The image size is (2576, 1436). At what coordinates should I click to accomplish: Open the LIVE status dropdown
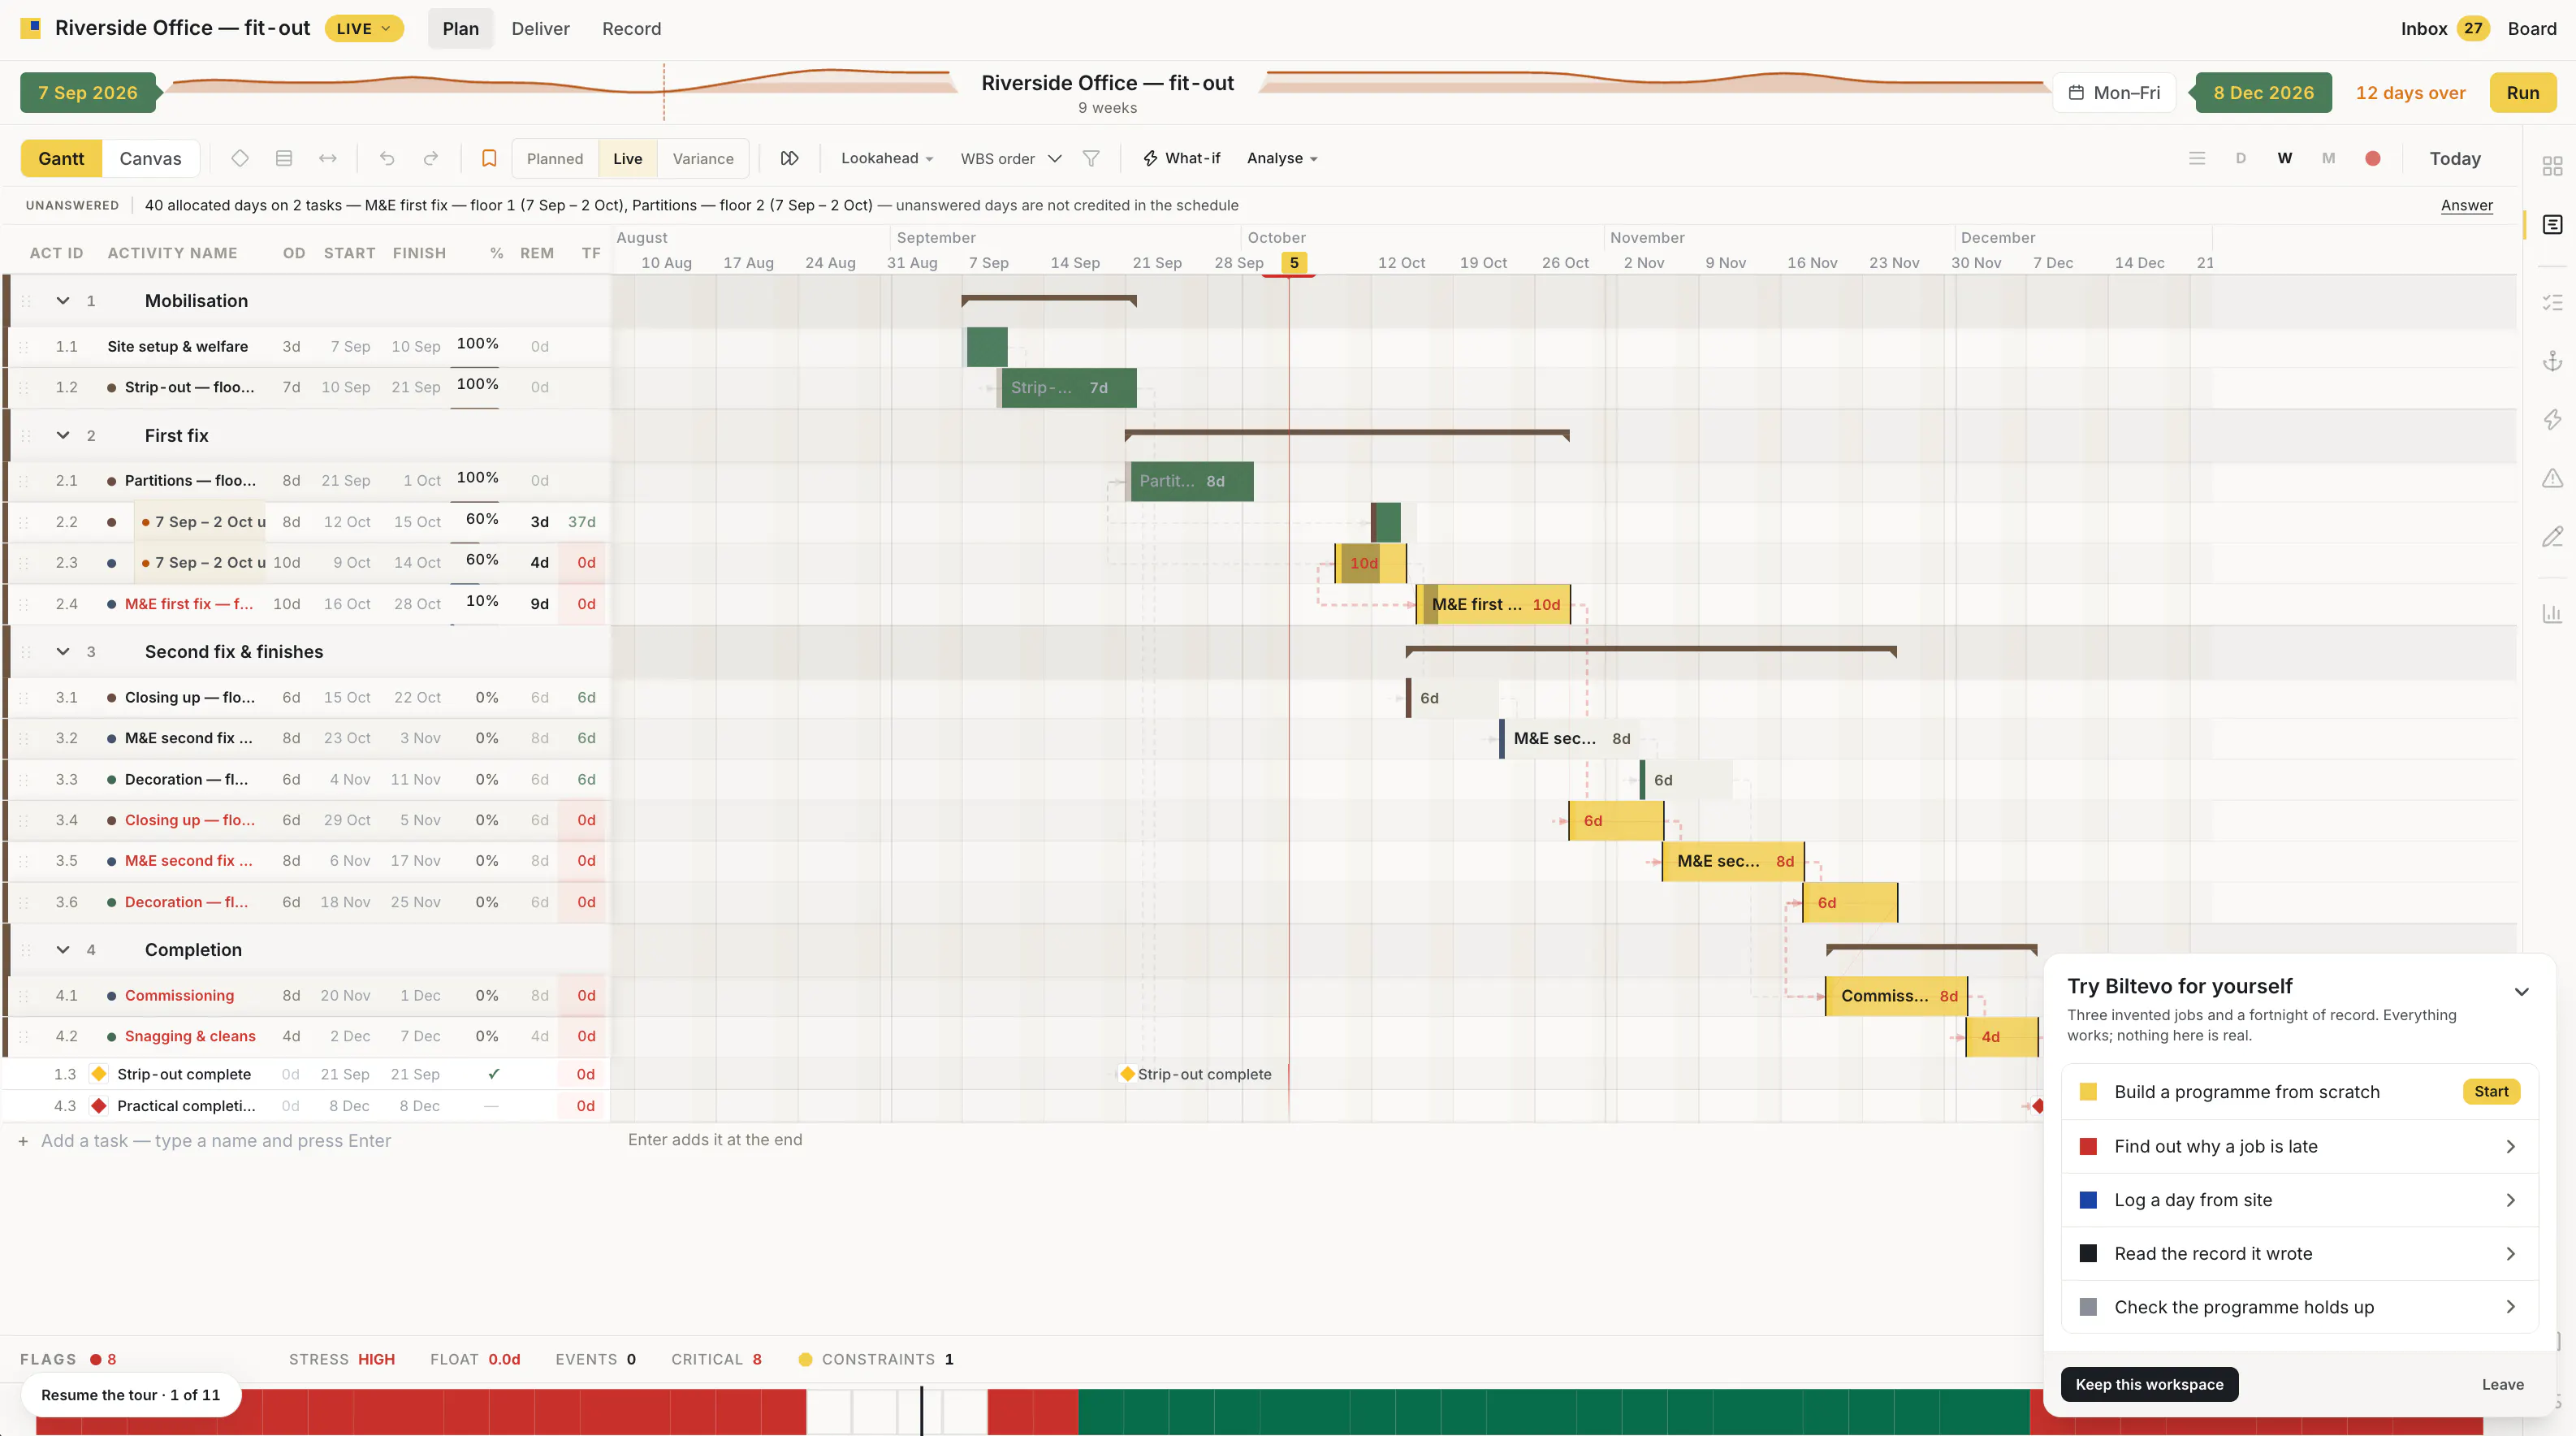point(364,28)
